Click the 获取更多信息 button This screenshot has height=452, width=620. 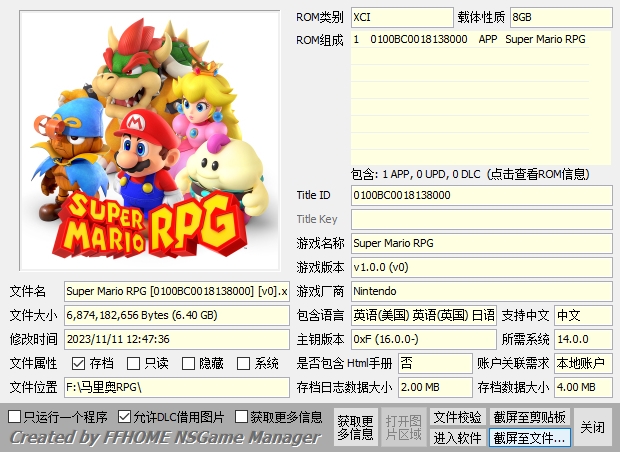355,427
